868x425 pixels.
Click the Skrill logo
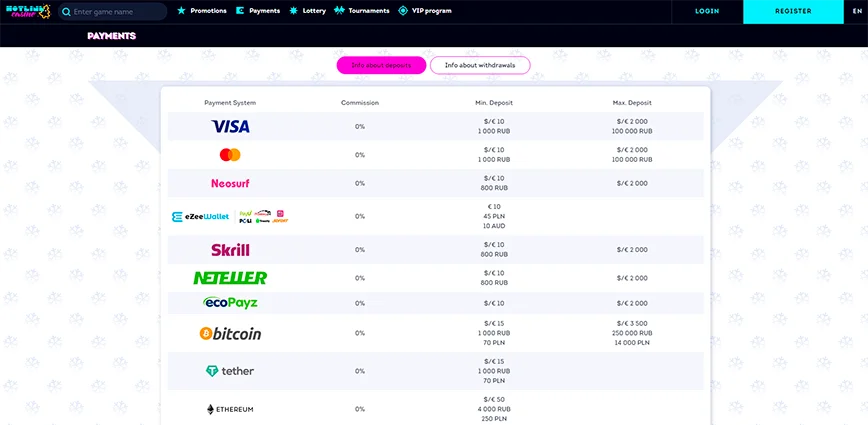[x=230, y=250]
